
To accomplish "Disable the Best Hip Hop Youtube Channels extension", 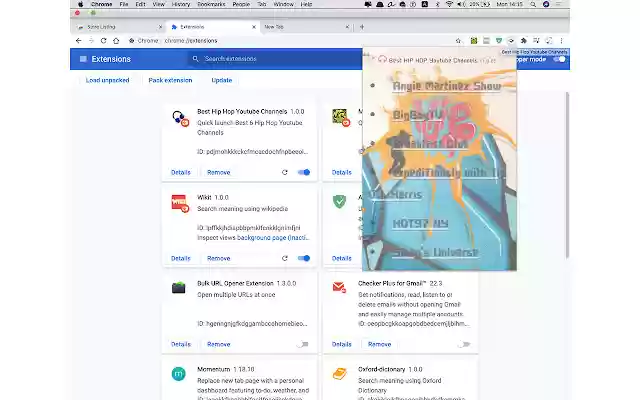I will point(304,172).
